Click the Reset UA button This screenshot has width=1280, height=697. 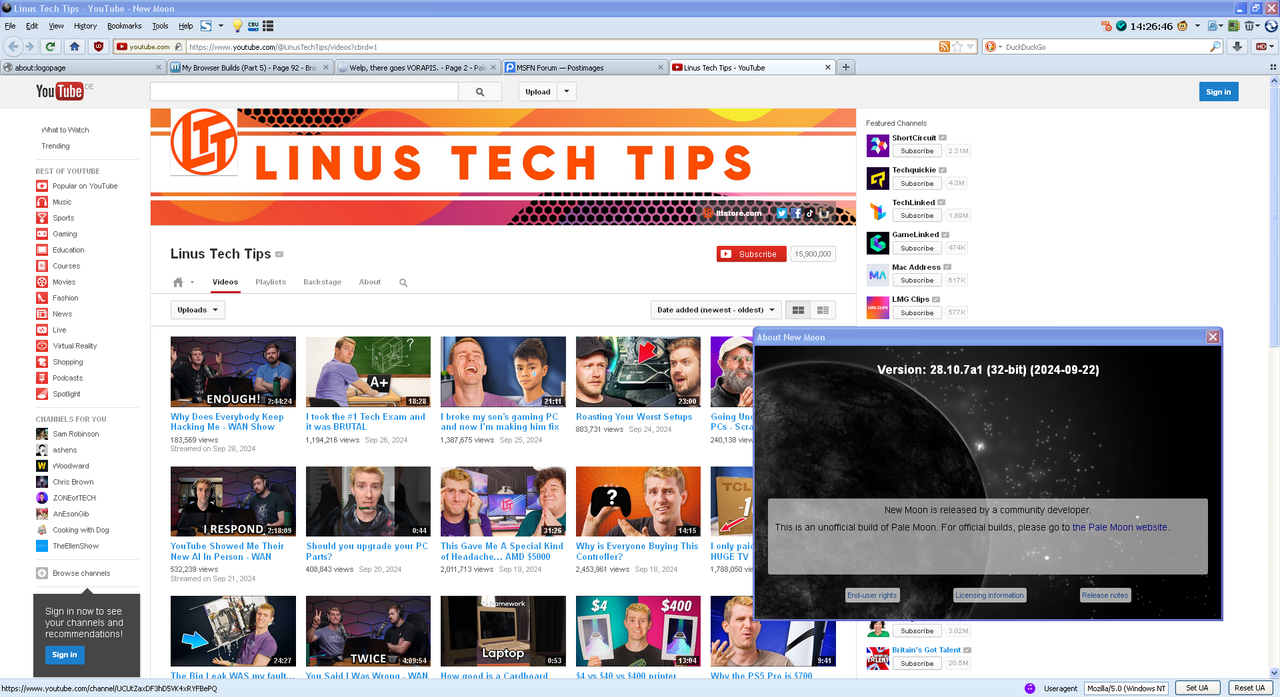pyautogui.click(x=1249, y=688)
